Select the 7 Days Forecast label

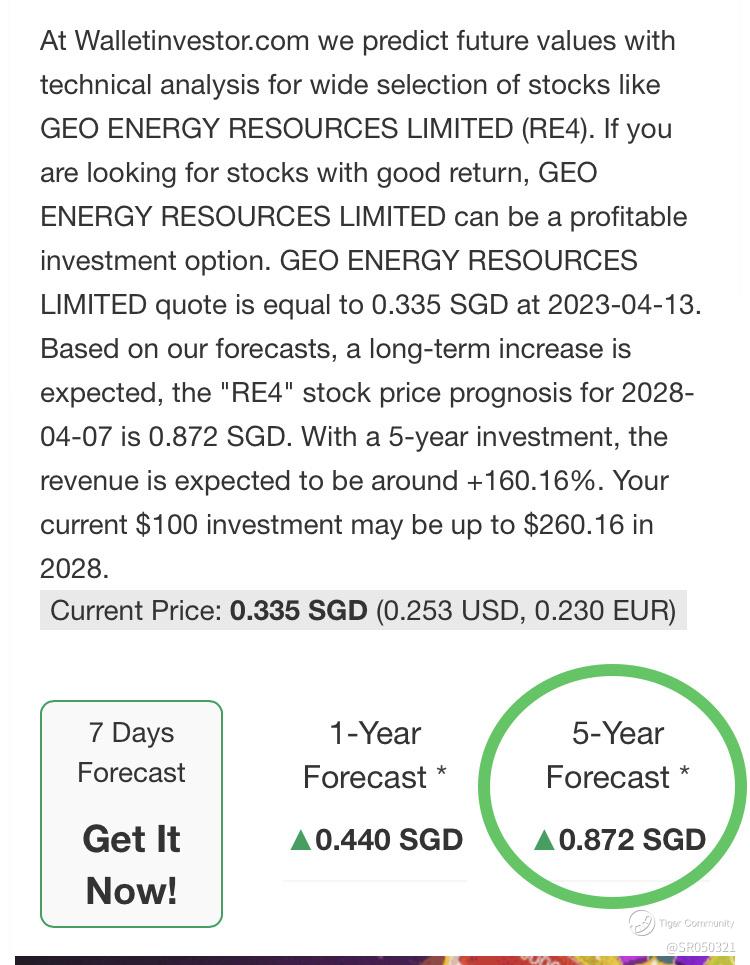click(x=131, y=752)
